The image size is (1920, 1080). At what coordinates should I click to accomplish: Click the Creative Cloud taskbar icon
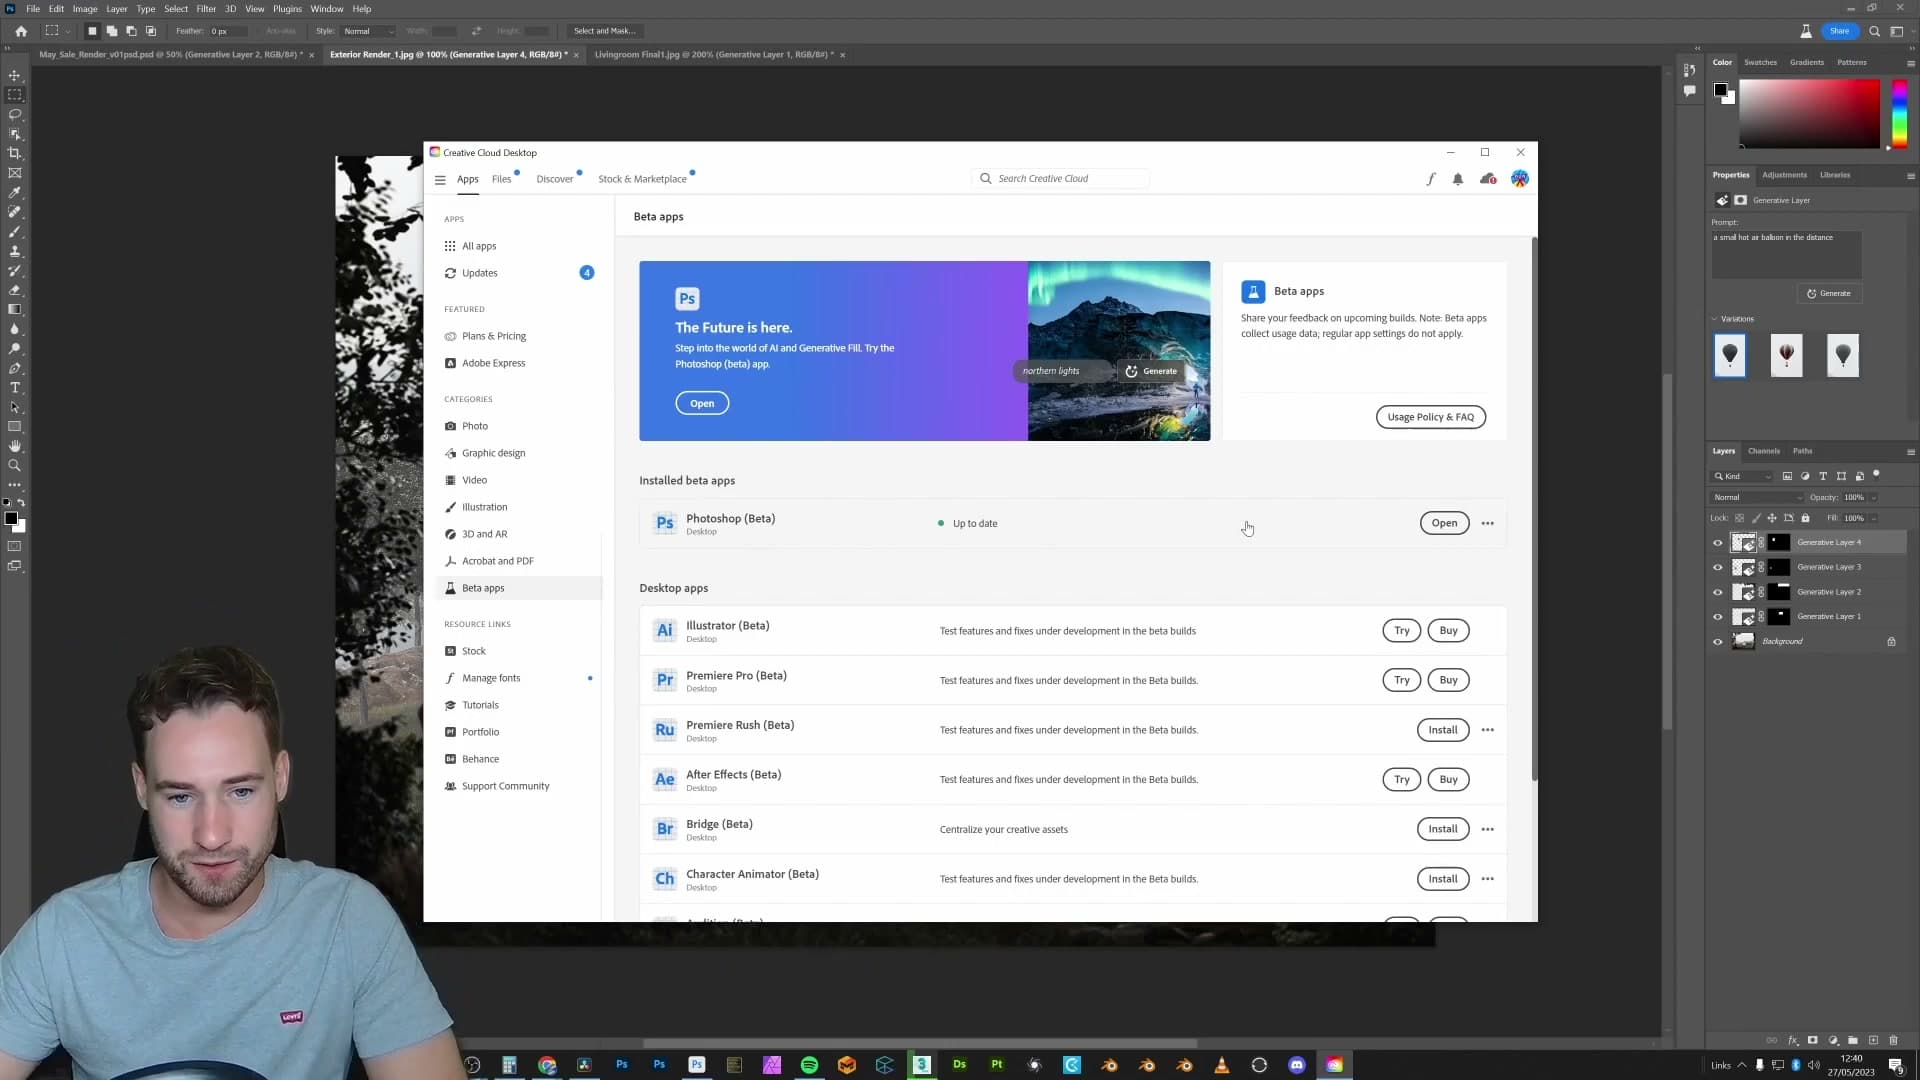click(x=1335, y=1065)
